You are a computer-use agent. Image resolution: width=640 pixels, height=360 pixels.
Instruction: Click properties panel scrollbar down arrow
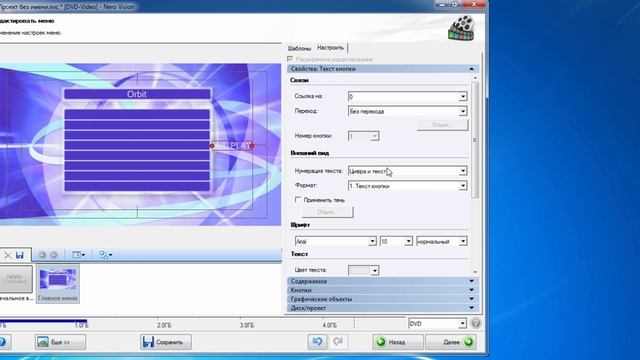point(475,272)
